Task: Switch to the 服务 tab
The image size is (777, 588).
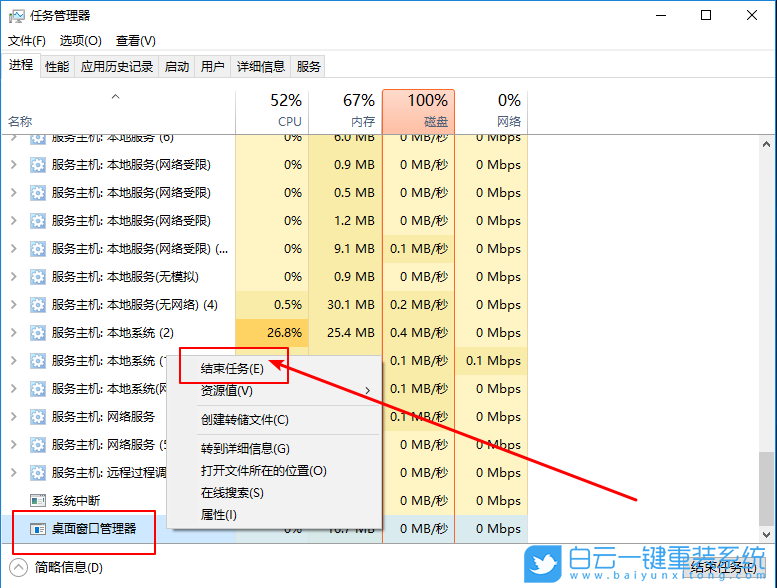Action: [x=308, y=66]
